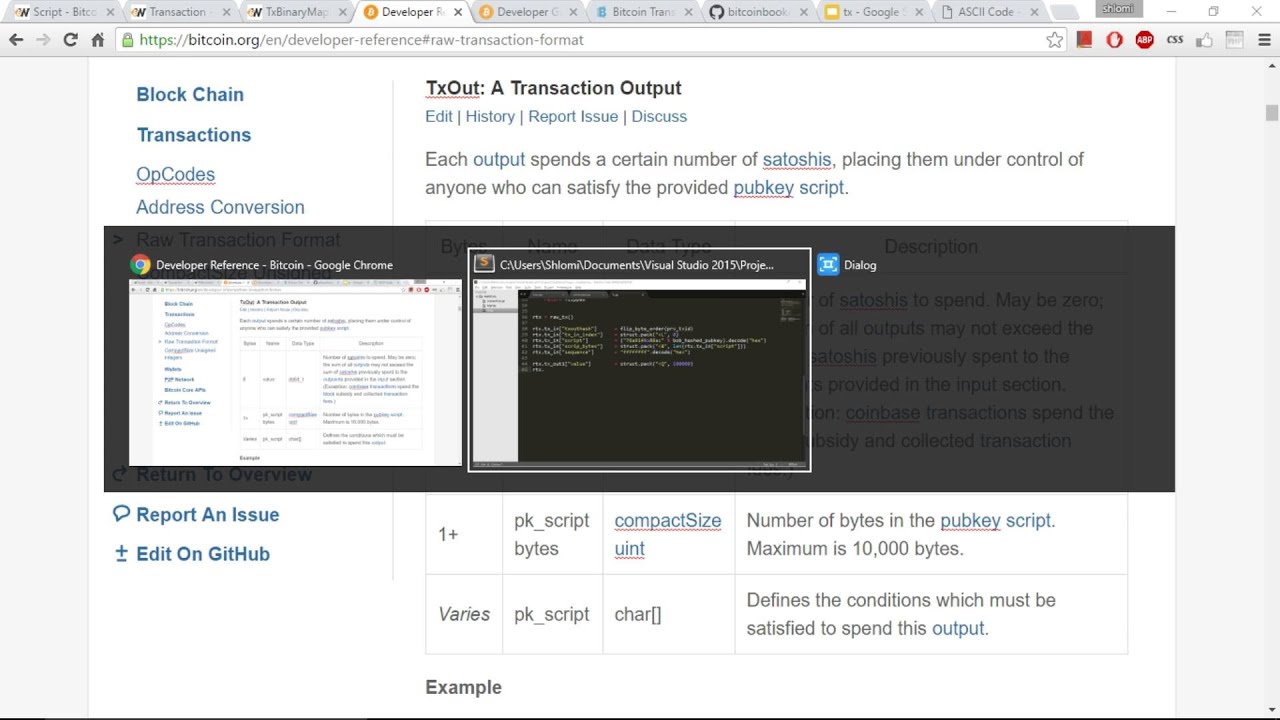Click the TxOut heading term
This screenshot has height=720, width=1280.
[453, 88]
